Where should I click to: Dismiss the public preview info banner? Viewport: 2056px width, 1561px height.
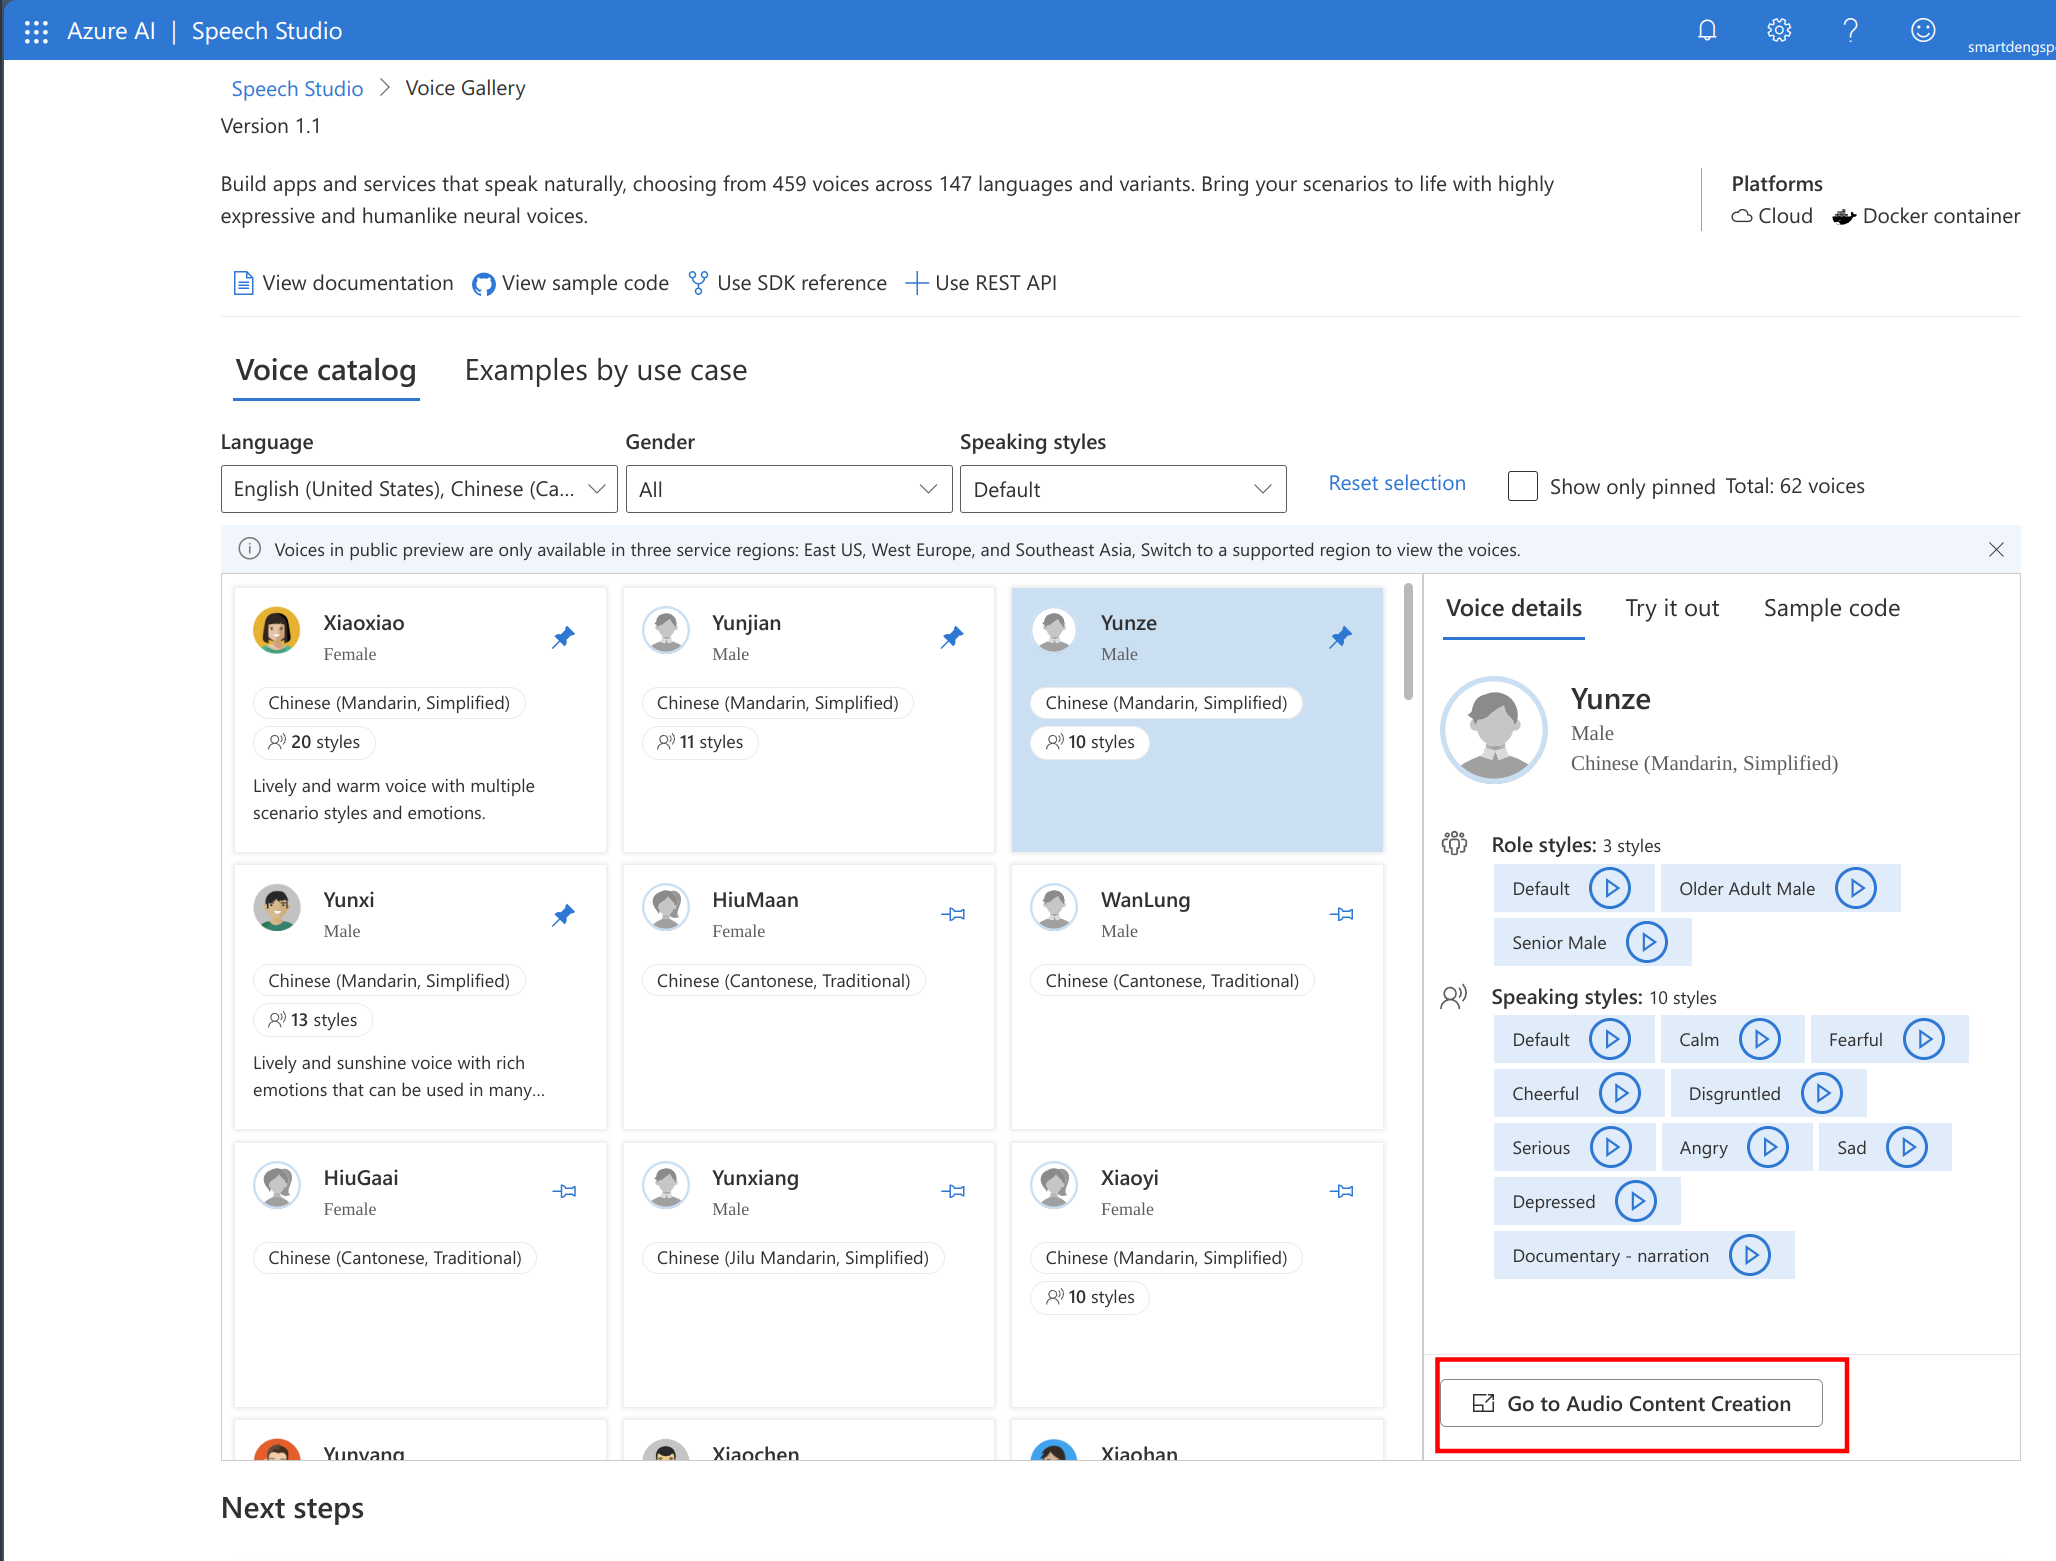[1996, 549]
